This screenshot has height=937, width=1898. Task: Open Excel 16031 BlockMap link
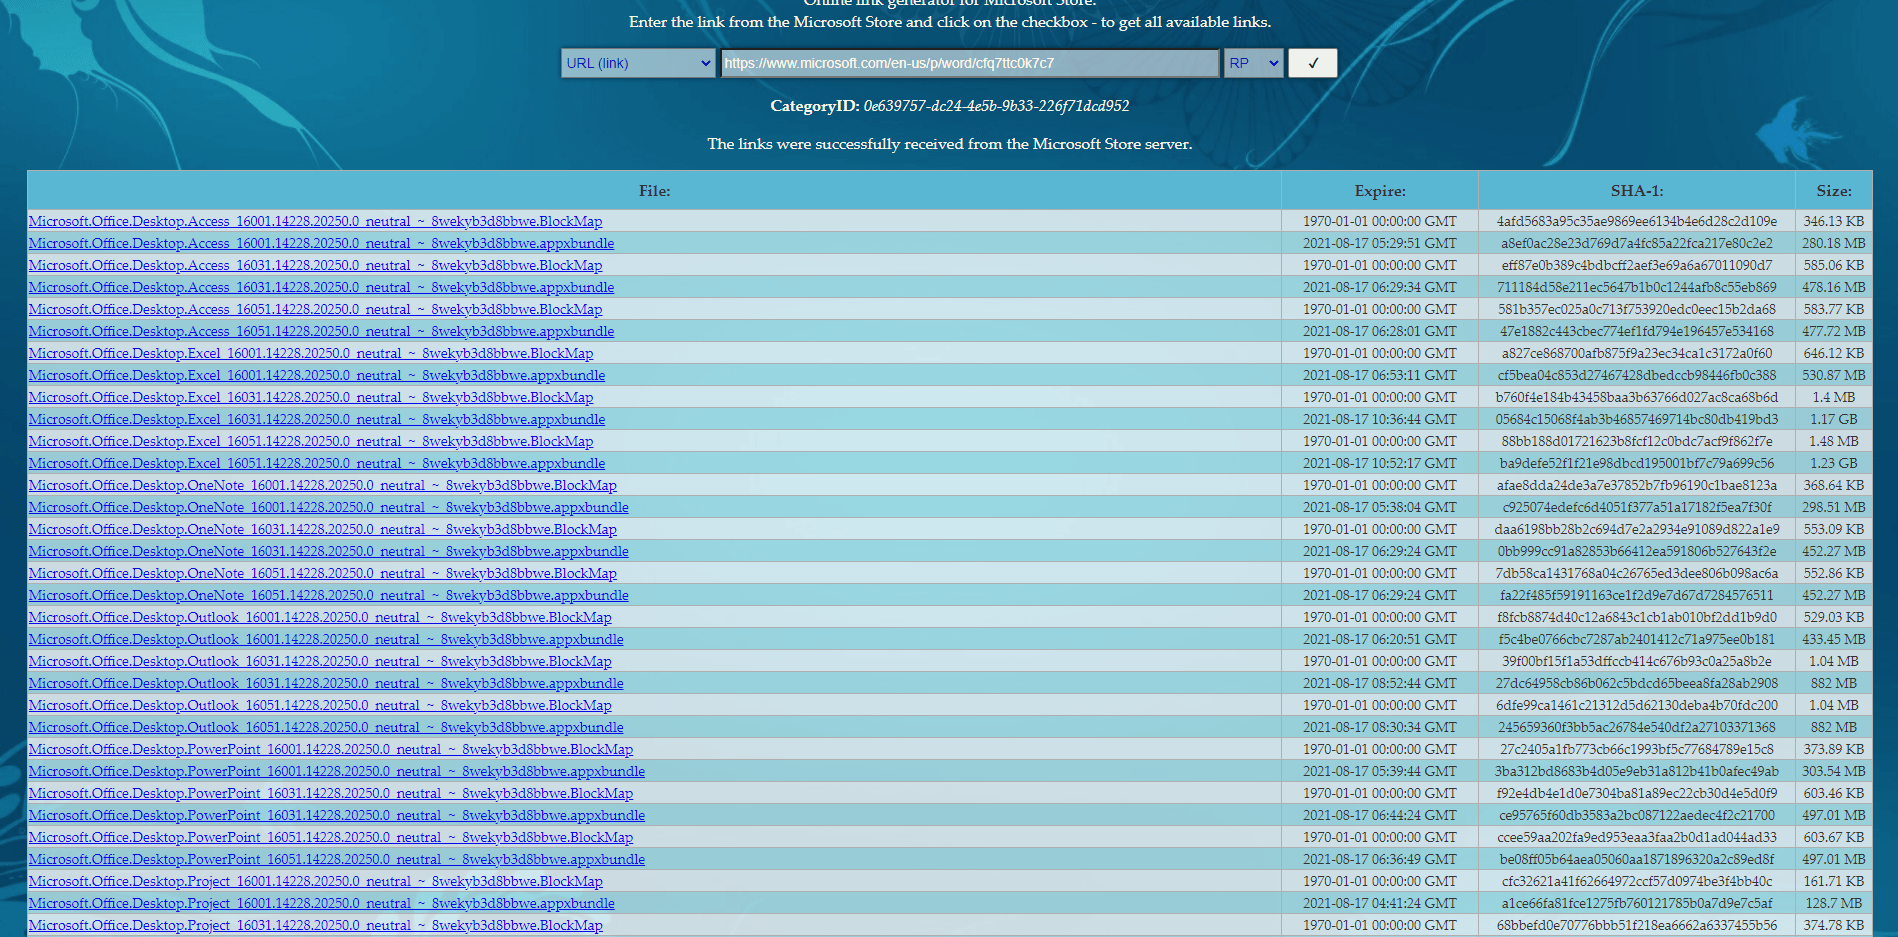311,397
